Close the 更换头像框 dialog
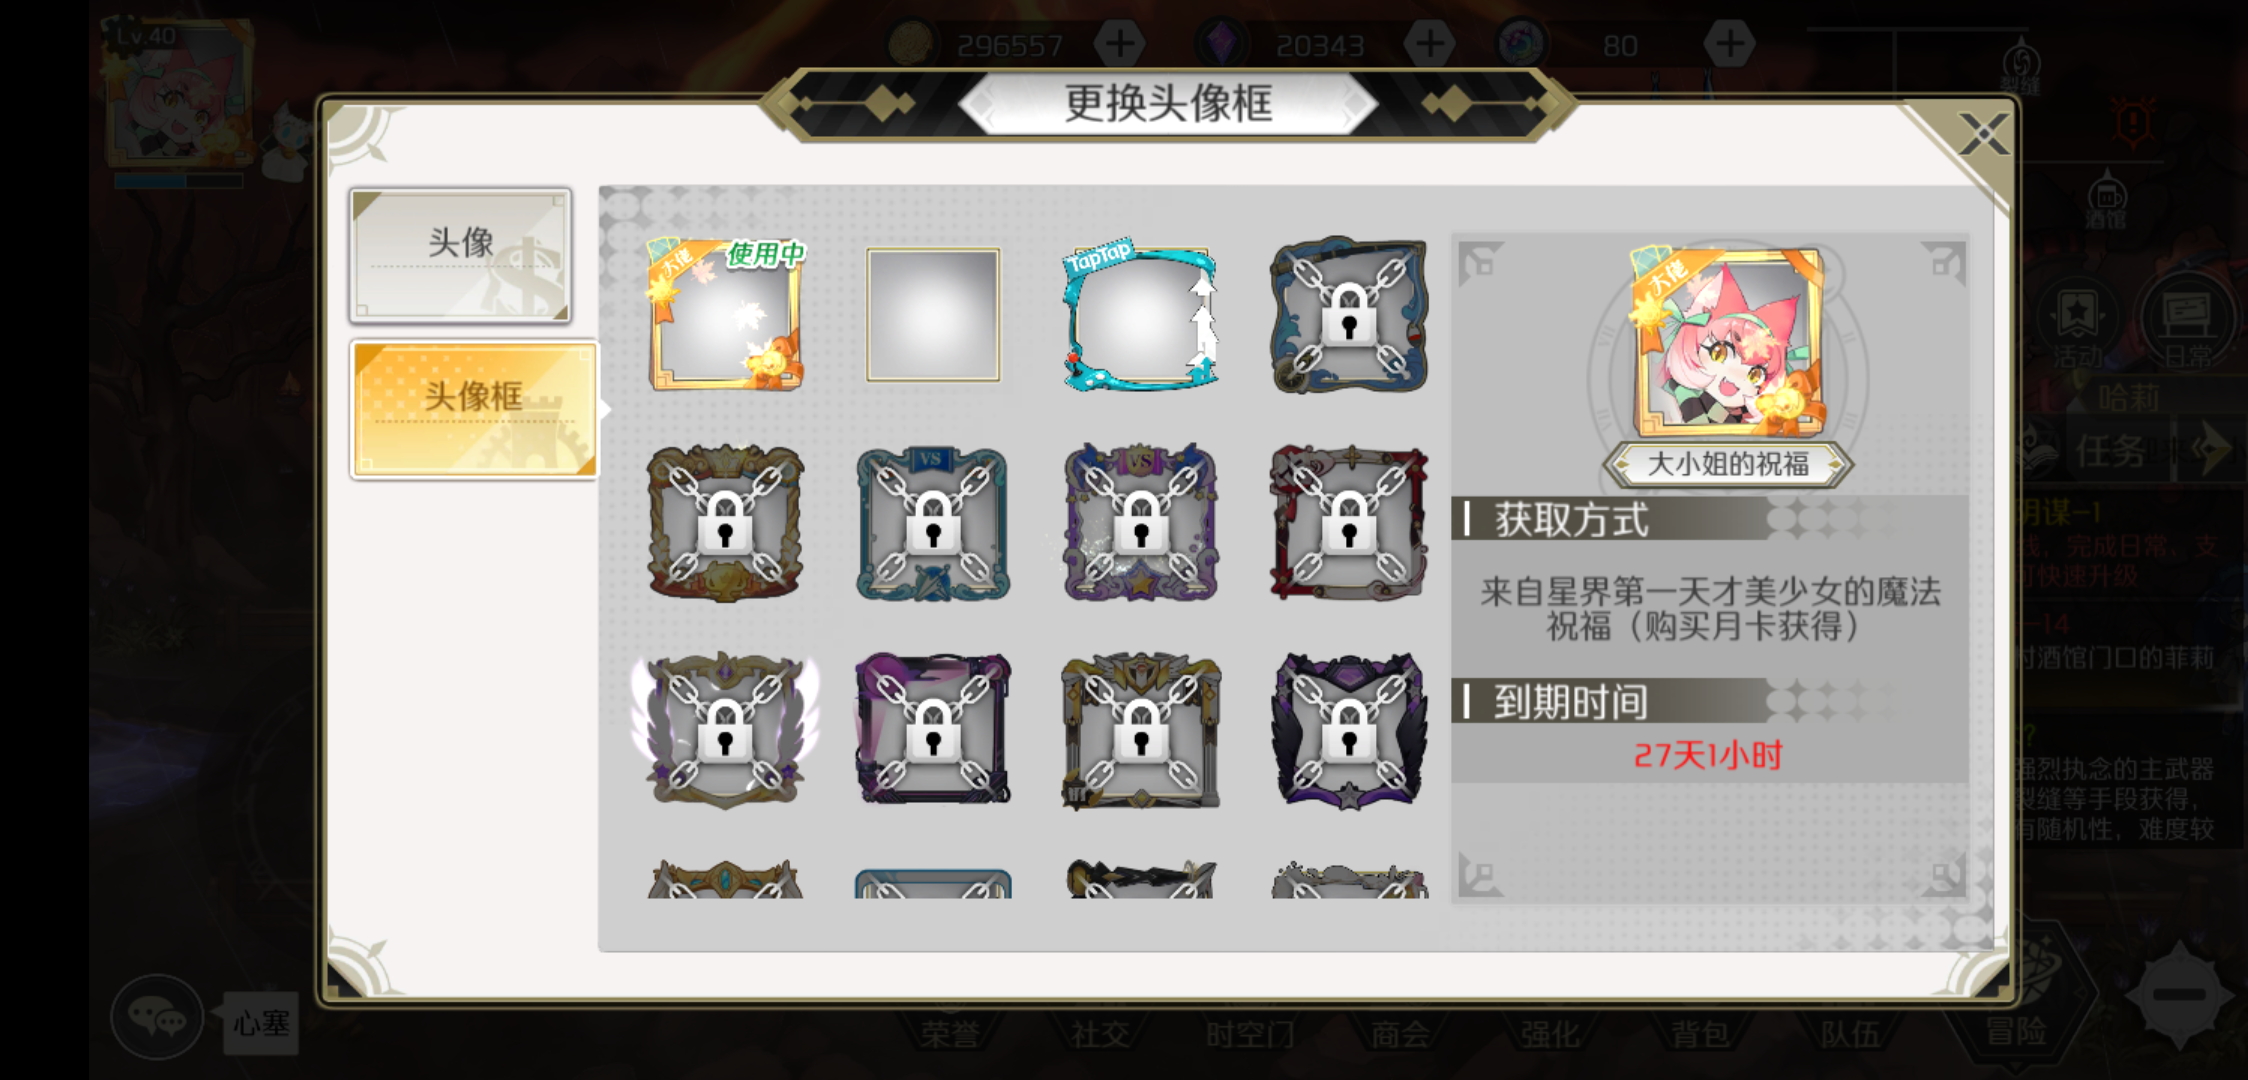 click(x=1981, y=135)
